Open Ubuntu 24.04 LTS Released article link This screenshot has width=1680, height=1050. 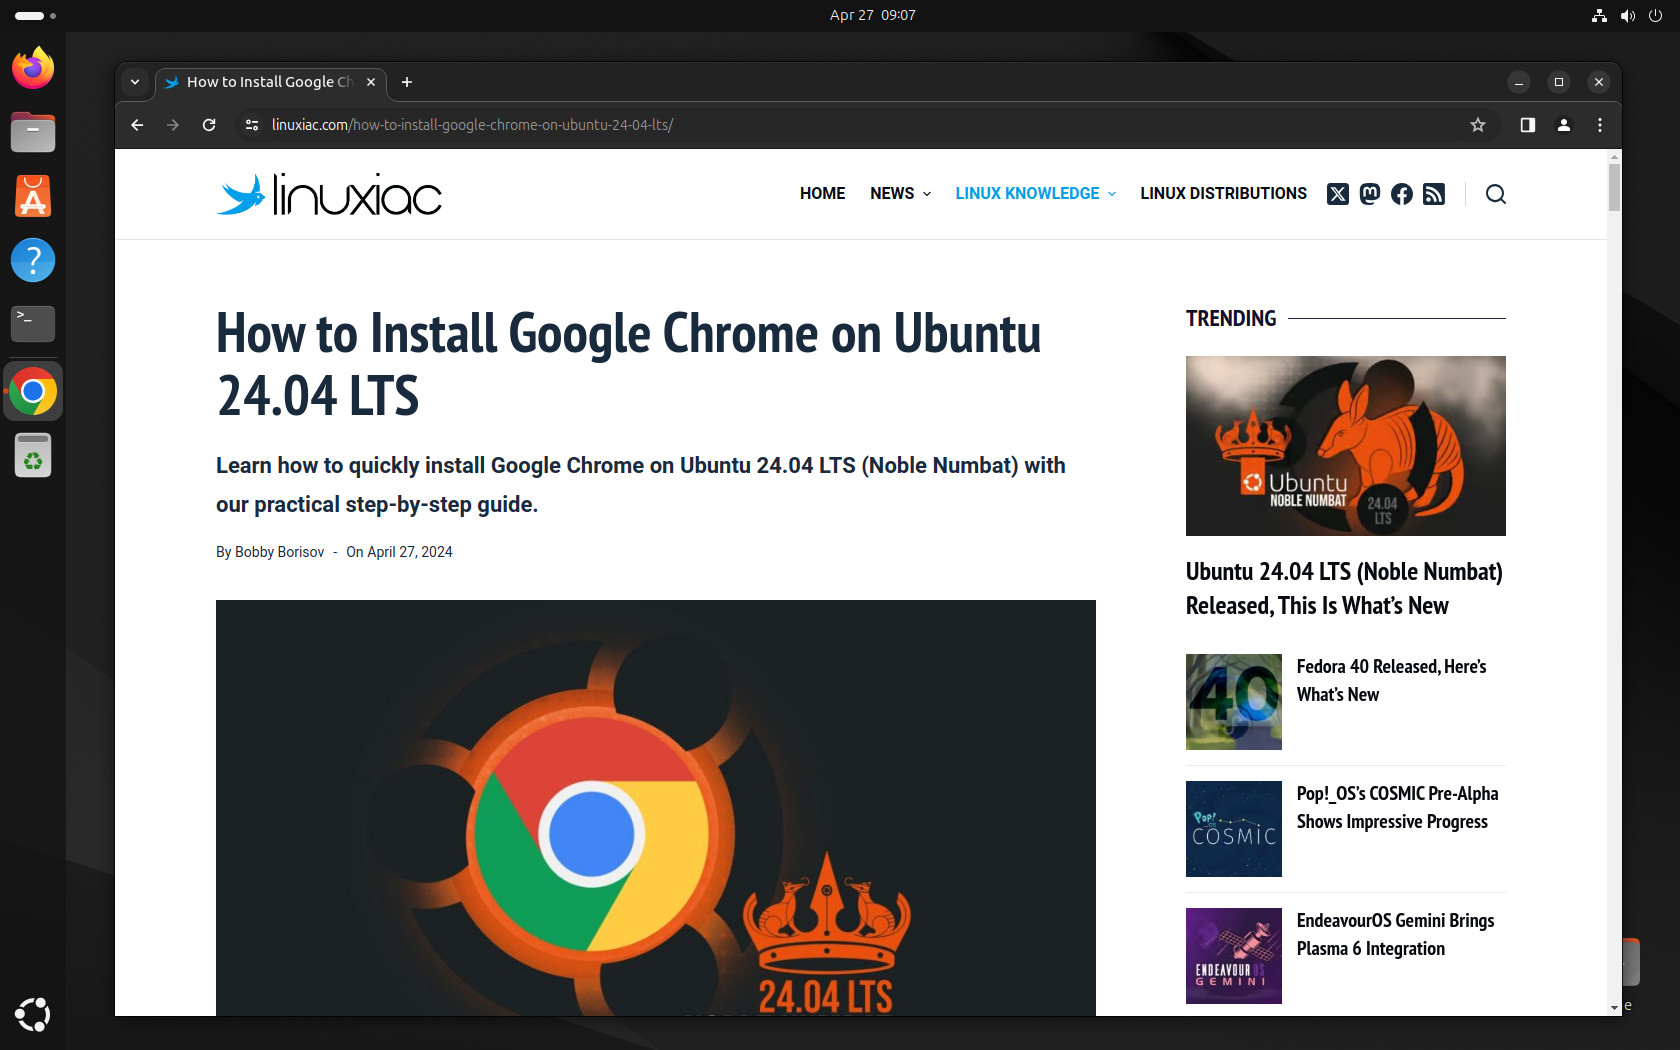[1344, 588]
